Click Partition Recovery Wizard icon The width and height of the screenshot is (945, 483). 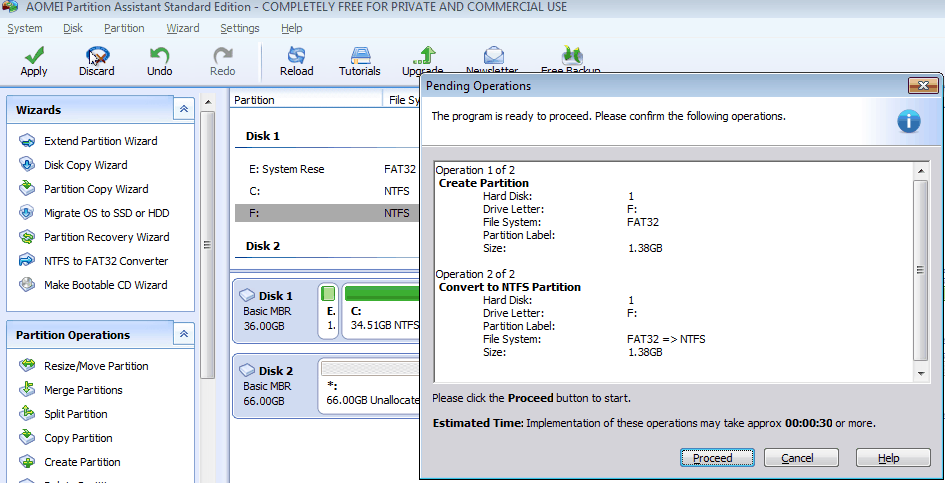point(27,237)
